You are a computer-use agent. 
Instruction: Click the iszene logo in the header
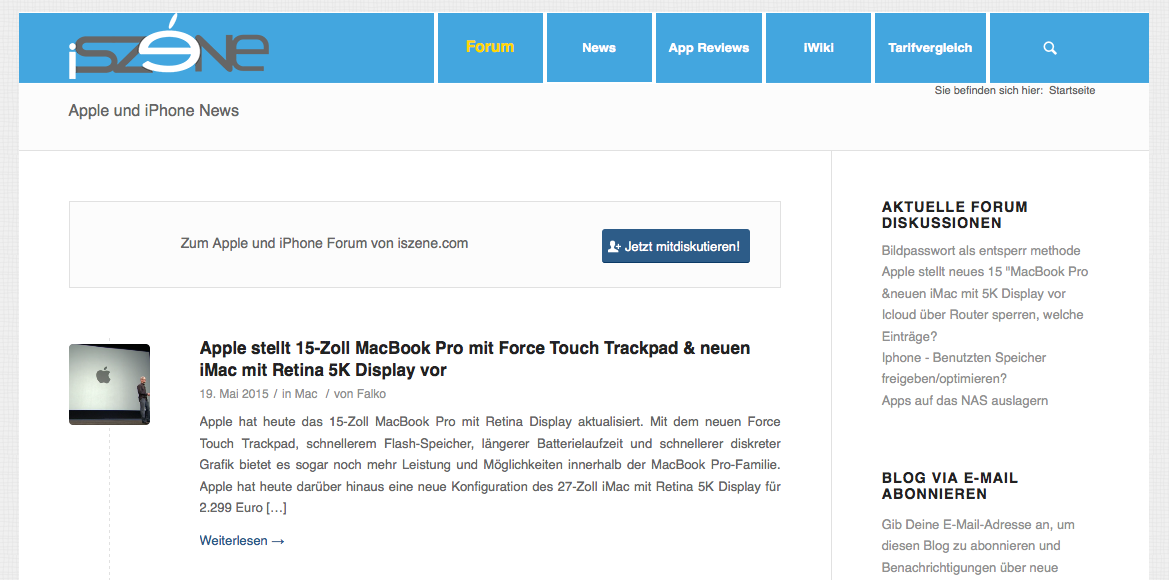coord(168,47)
